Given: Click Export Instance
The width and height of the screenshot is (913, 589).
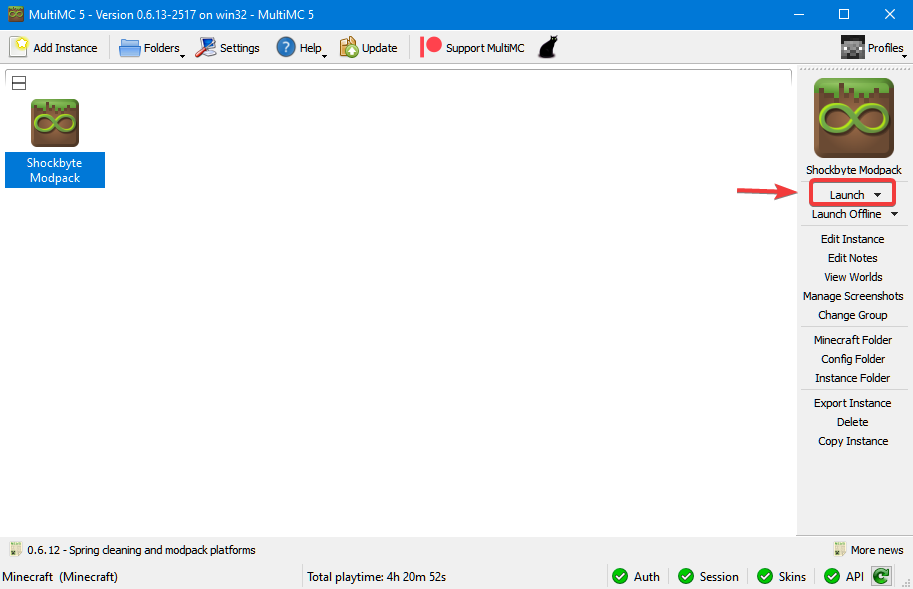Looking at the screenshot, I should (852, 403).
